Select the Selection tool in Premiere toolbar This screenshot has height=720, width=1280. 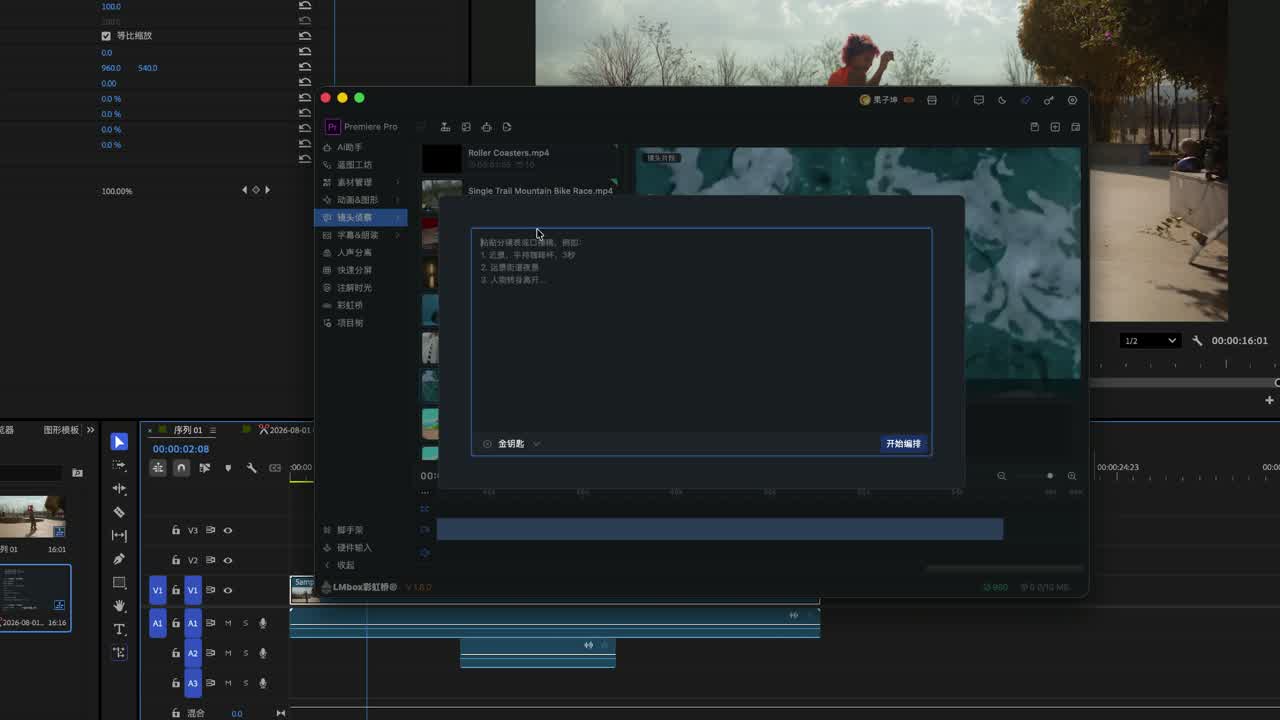[x=119, y=442]
